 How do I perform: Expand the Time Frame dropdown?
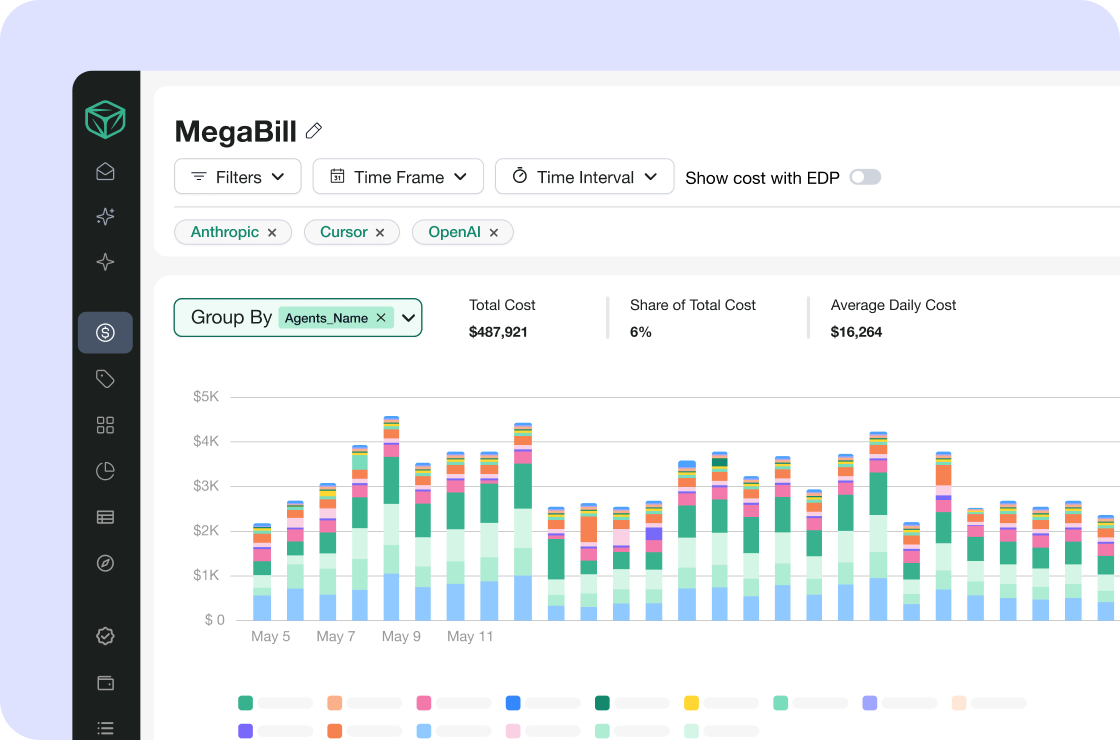point(399,176)
